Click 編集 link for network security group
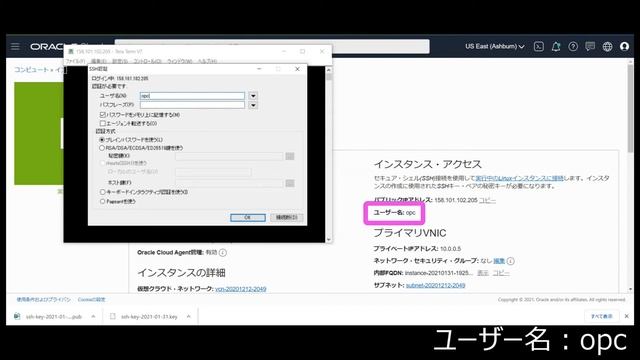 (x=499, y=261)
